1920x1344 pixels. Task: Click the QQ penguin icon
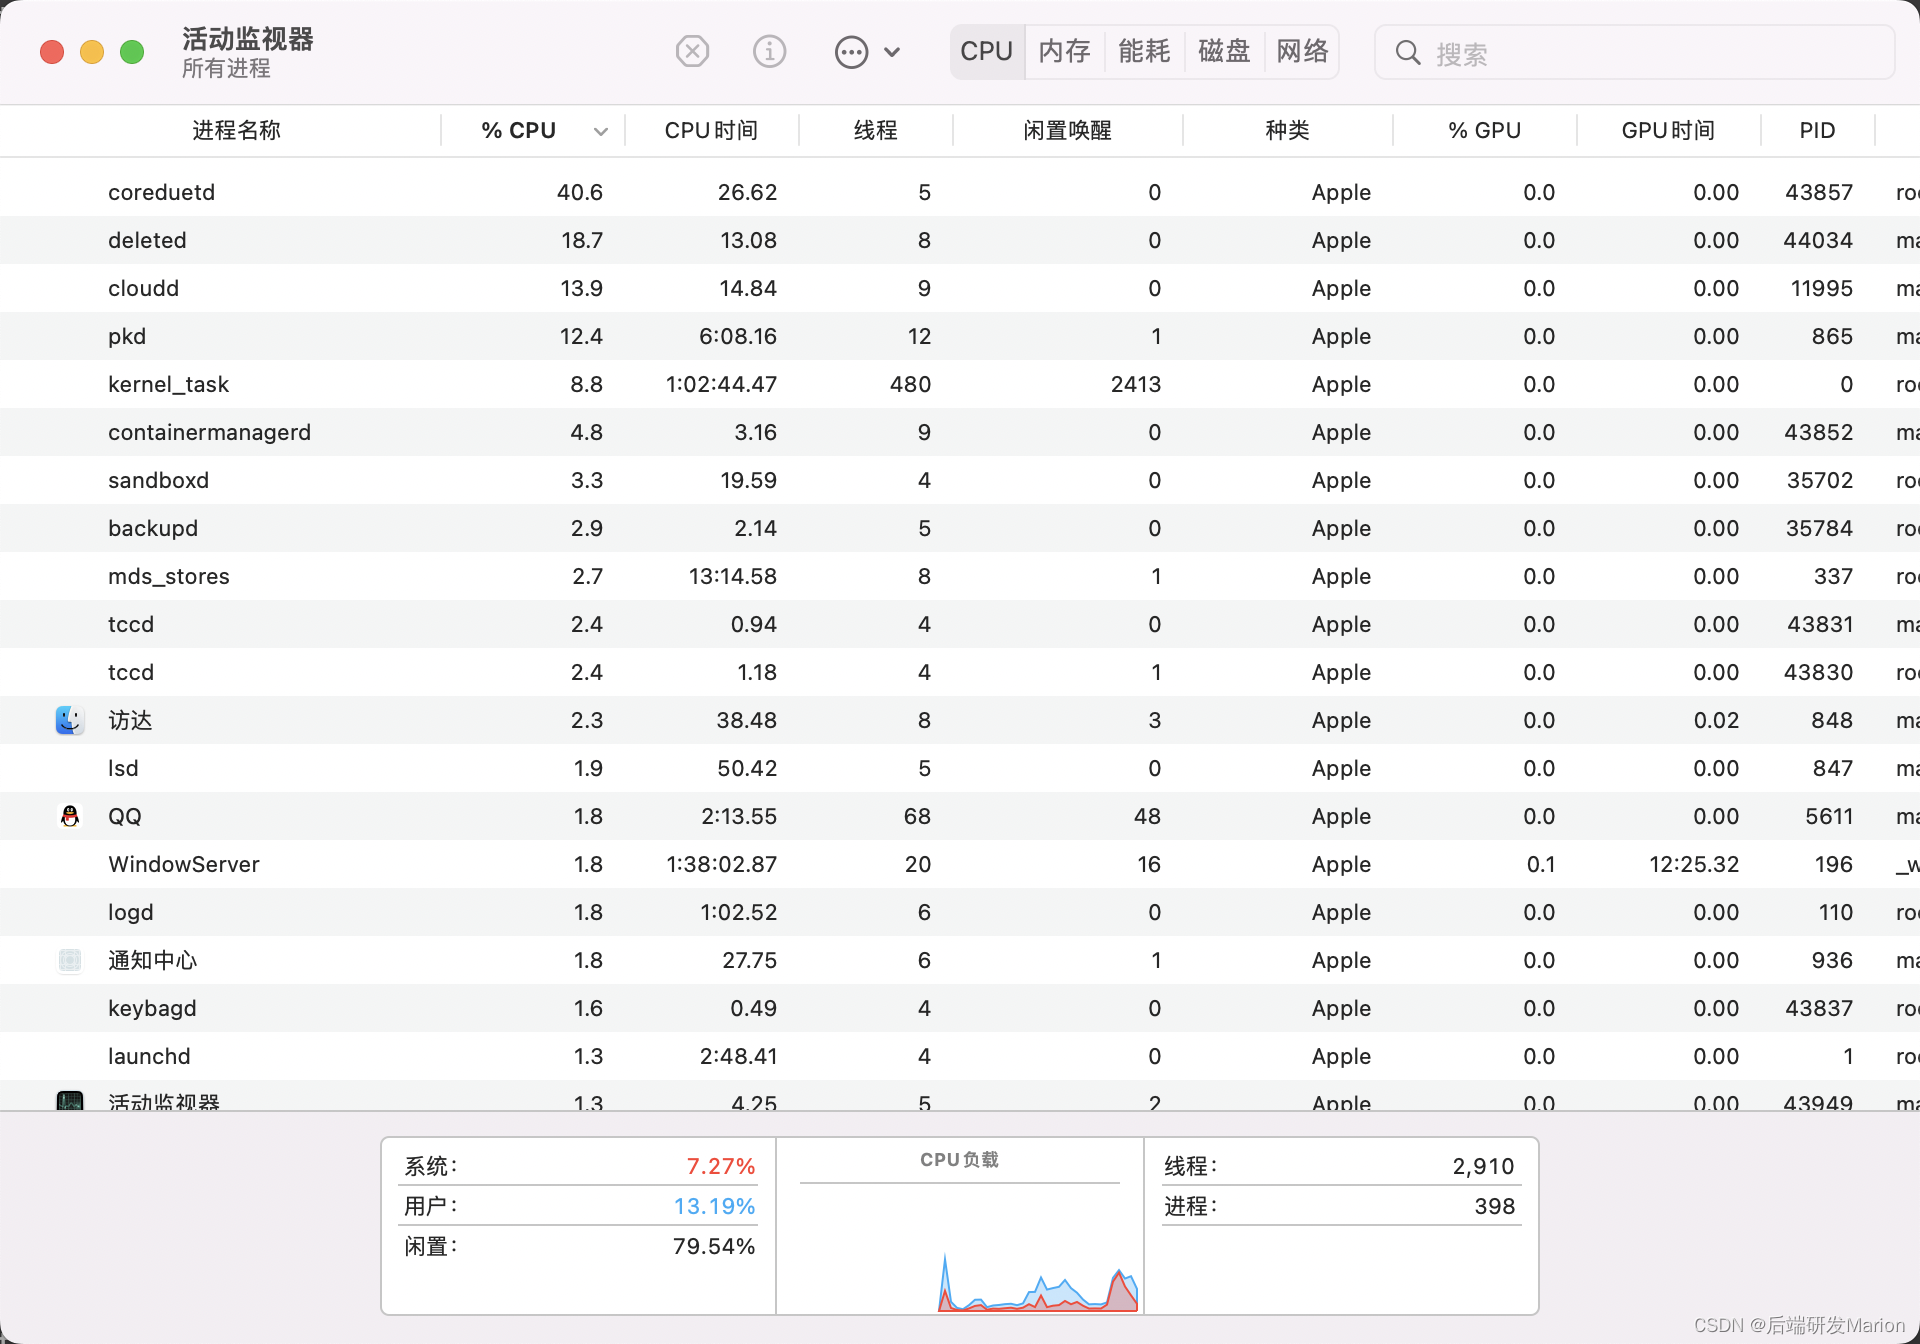(69, 816)
